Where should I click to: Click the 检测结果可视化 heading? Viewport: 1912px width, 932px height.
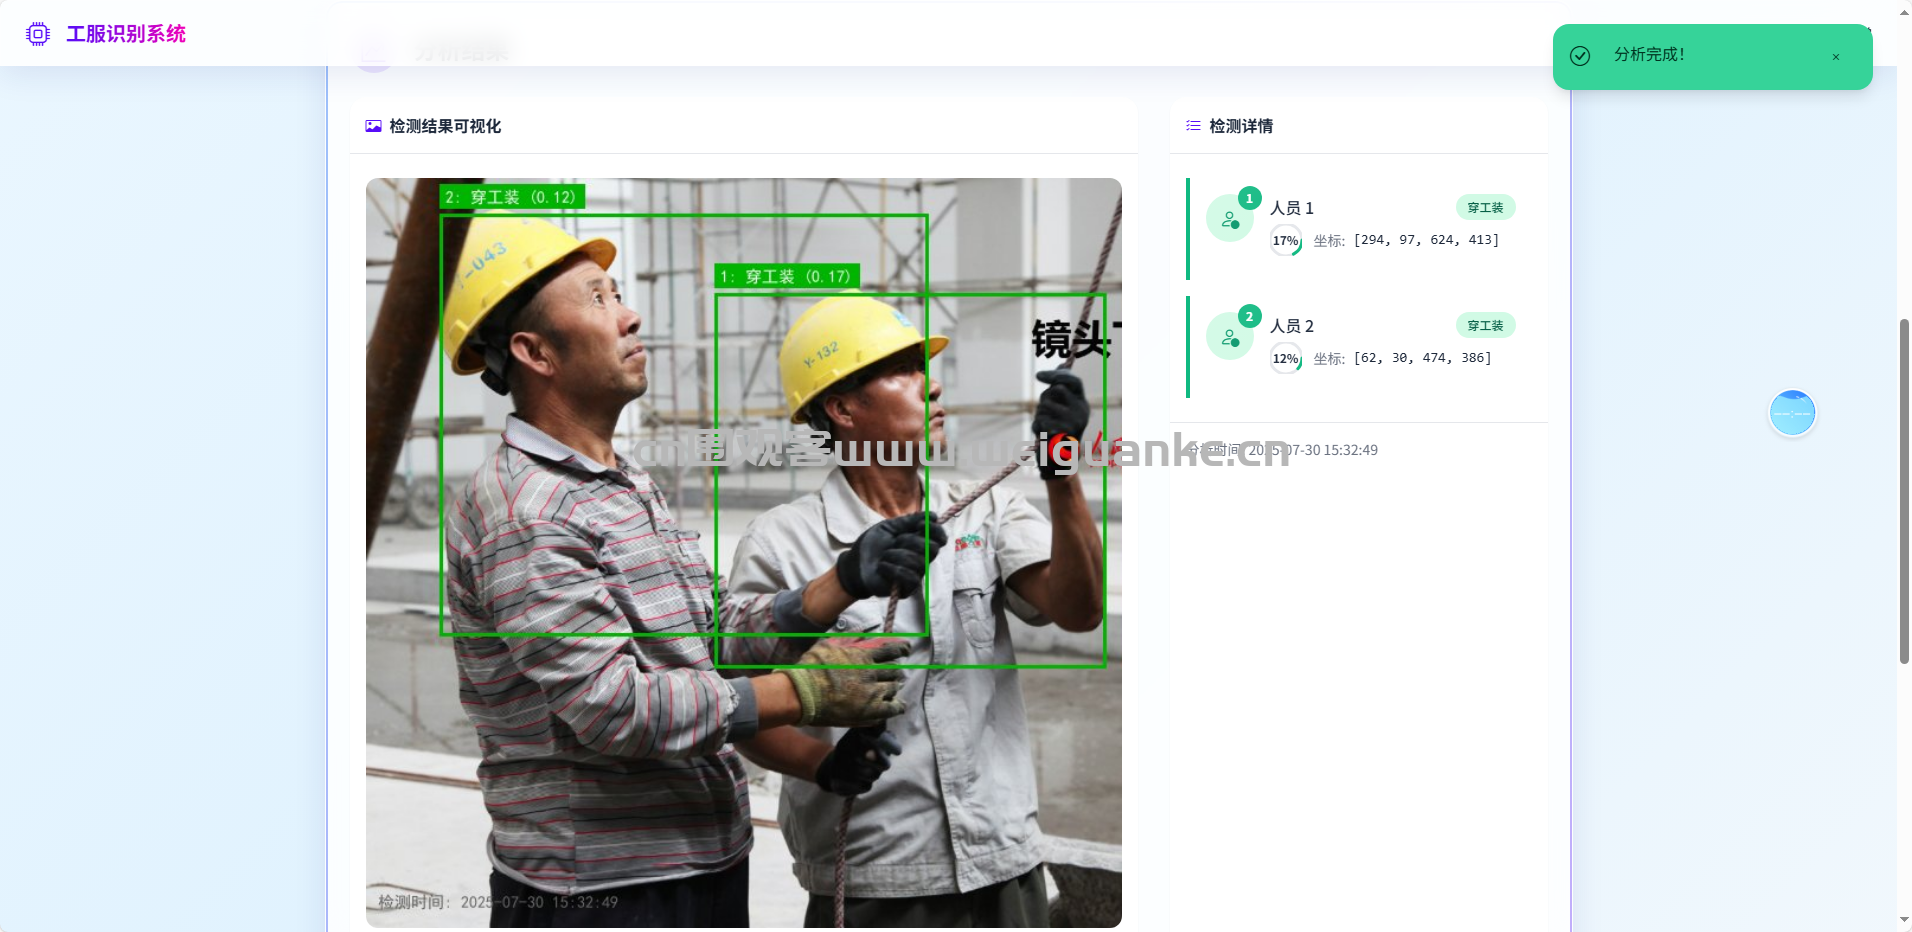[x=445, y=126]
